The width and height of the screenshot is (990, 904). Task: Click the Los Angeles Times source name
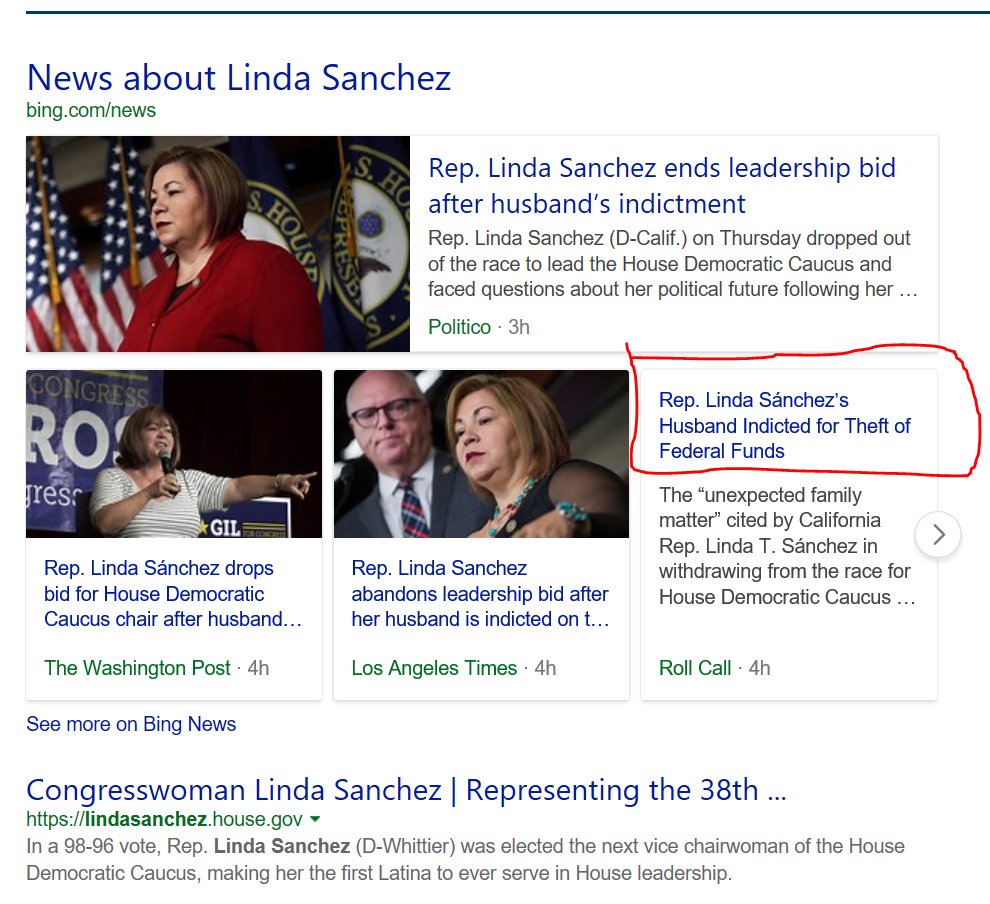tap(434, 668)
